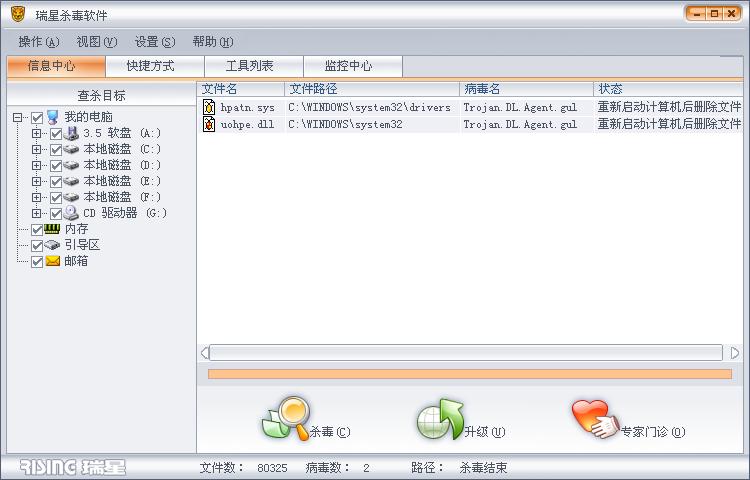This screenshot has height=480, width=750.
Task: Click the left scroll arrow of results list
Action: coord(204,353)
